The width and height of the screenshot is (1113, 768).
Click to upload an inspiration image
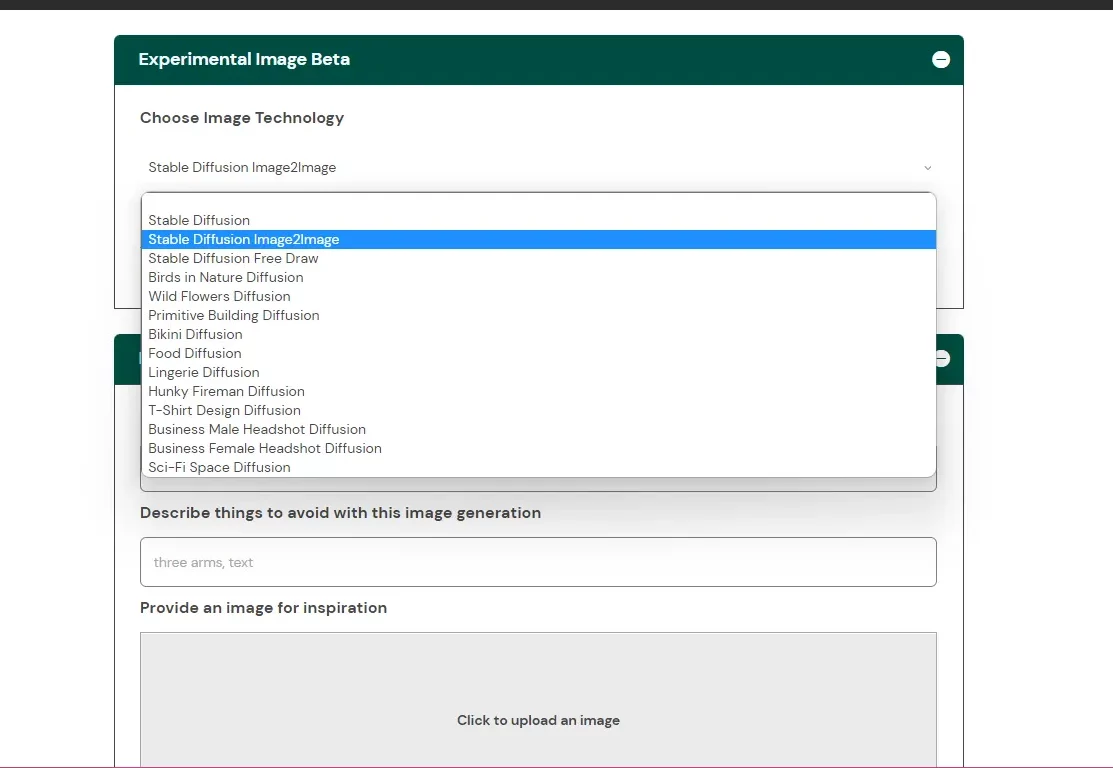[538, 720]
